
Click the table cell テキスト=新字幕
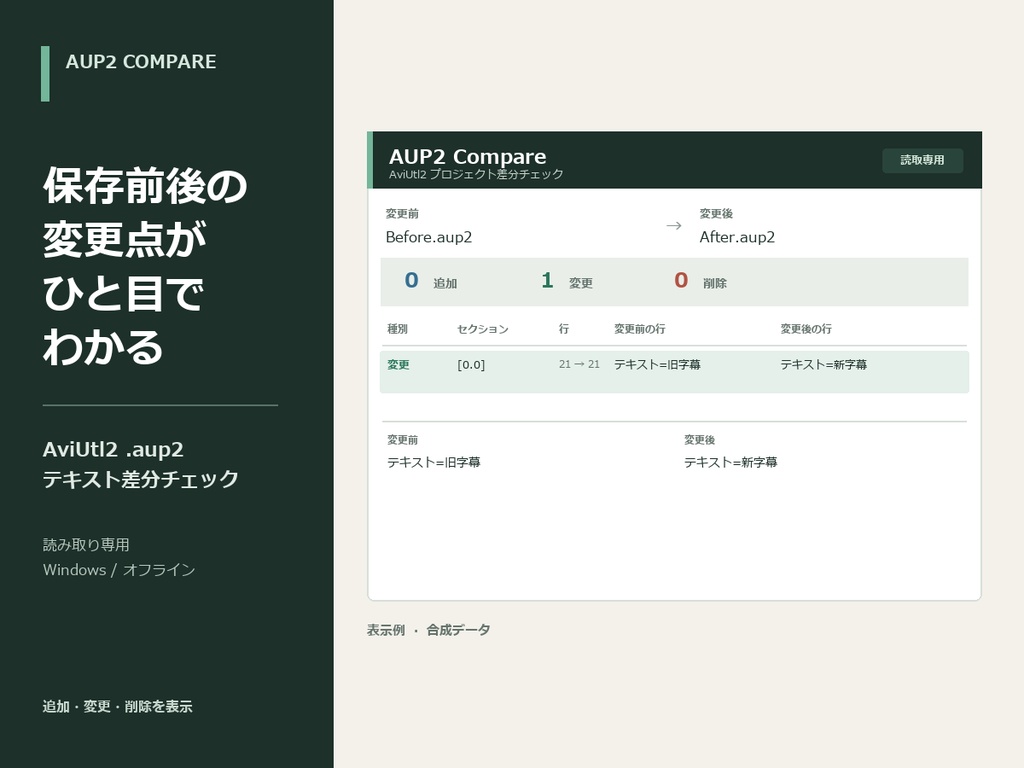[824, 365]
